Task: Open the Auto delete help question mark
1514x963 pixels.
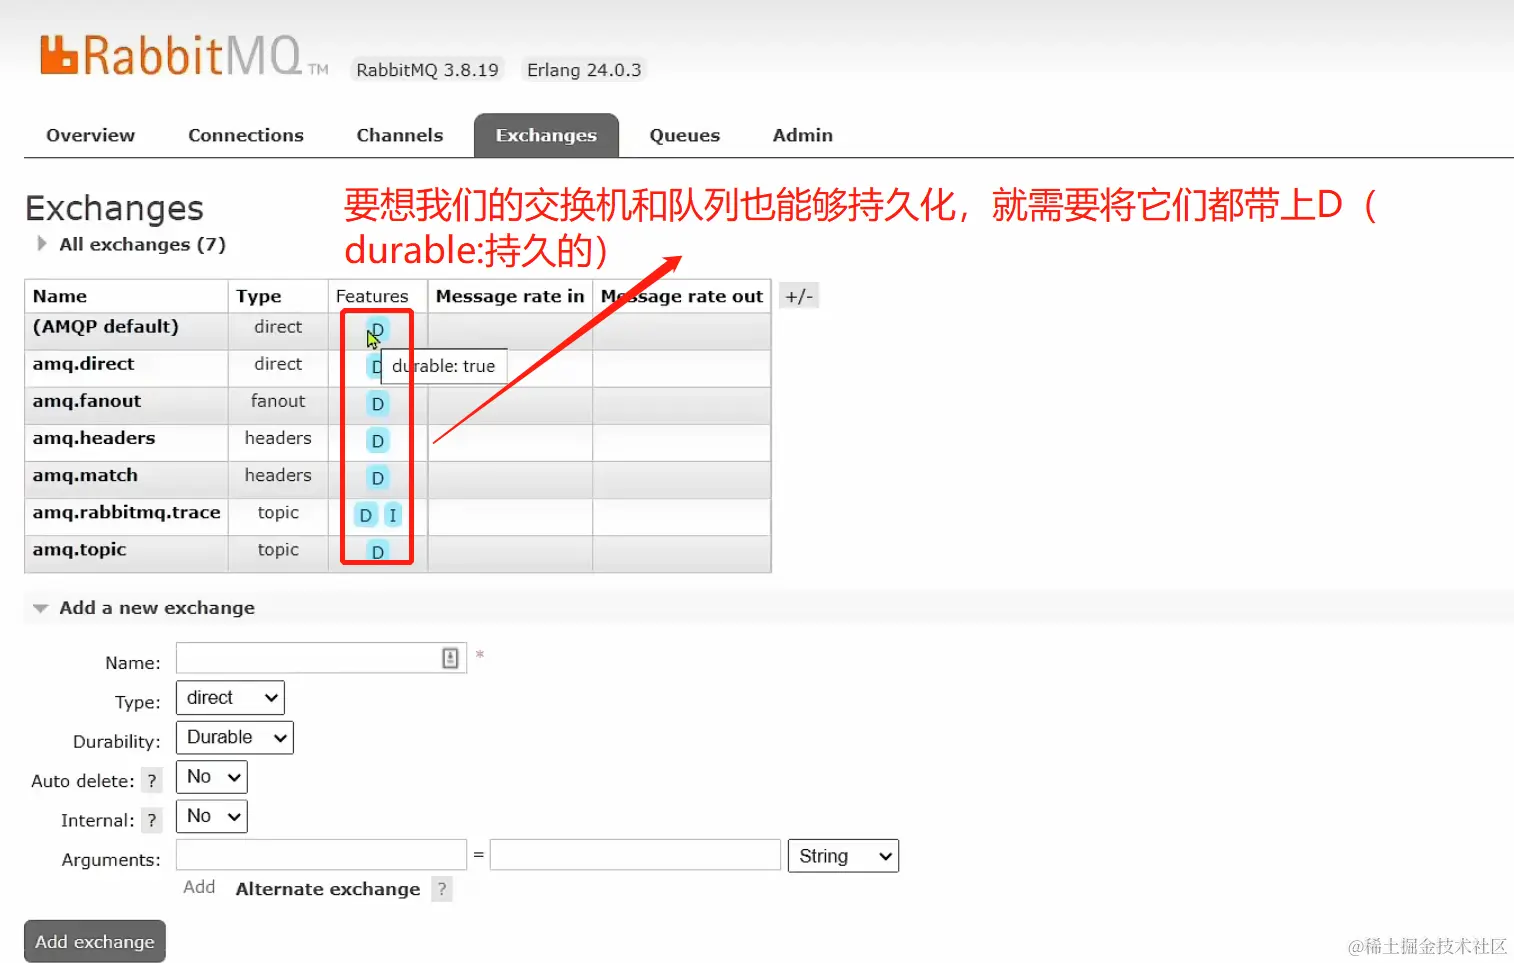Action: [x=152, y=781]
